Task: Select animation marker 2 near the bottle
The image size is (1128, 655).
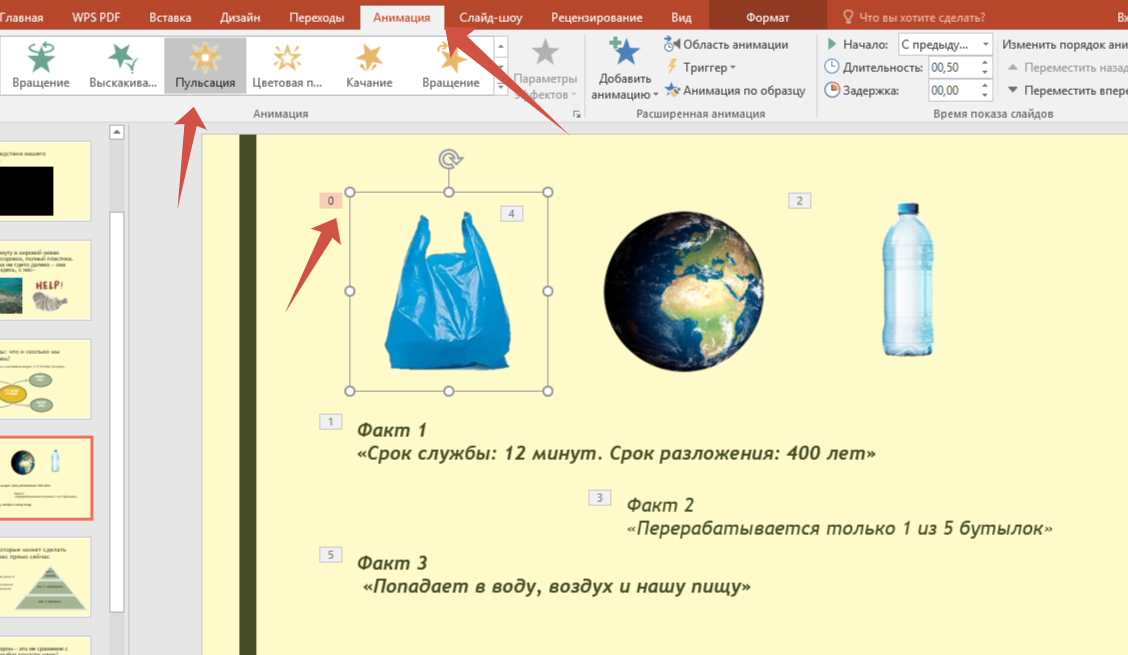Action: pos(799,201)
